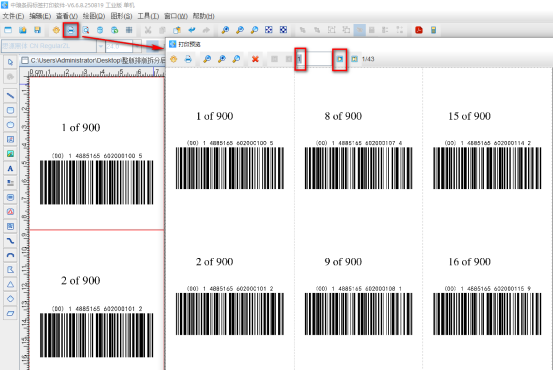Open the 绘图(D) menu
Viewport: 553px width, 371px height.
click(94, 16)
